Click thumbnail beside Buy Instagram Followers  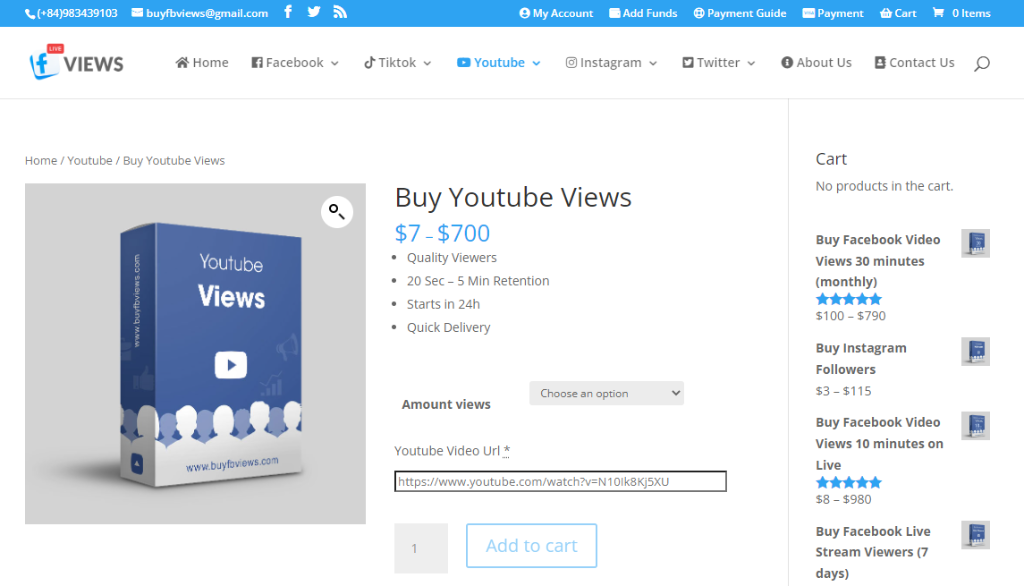(976, 351)
